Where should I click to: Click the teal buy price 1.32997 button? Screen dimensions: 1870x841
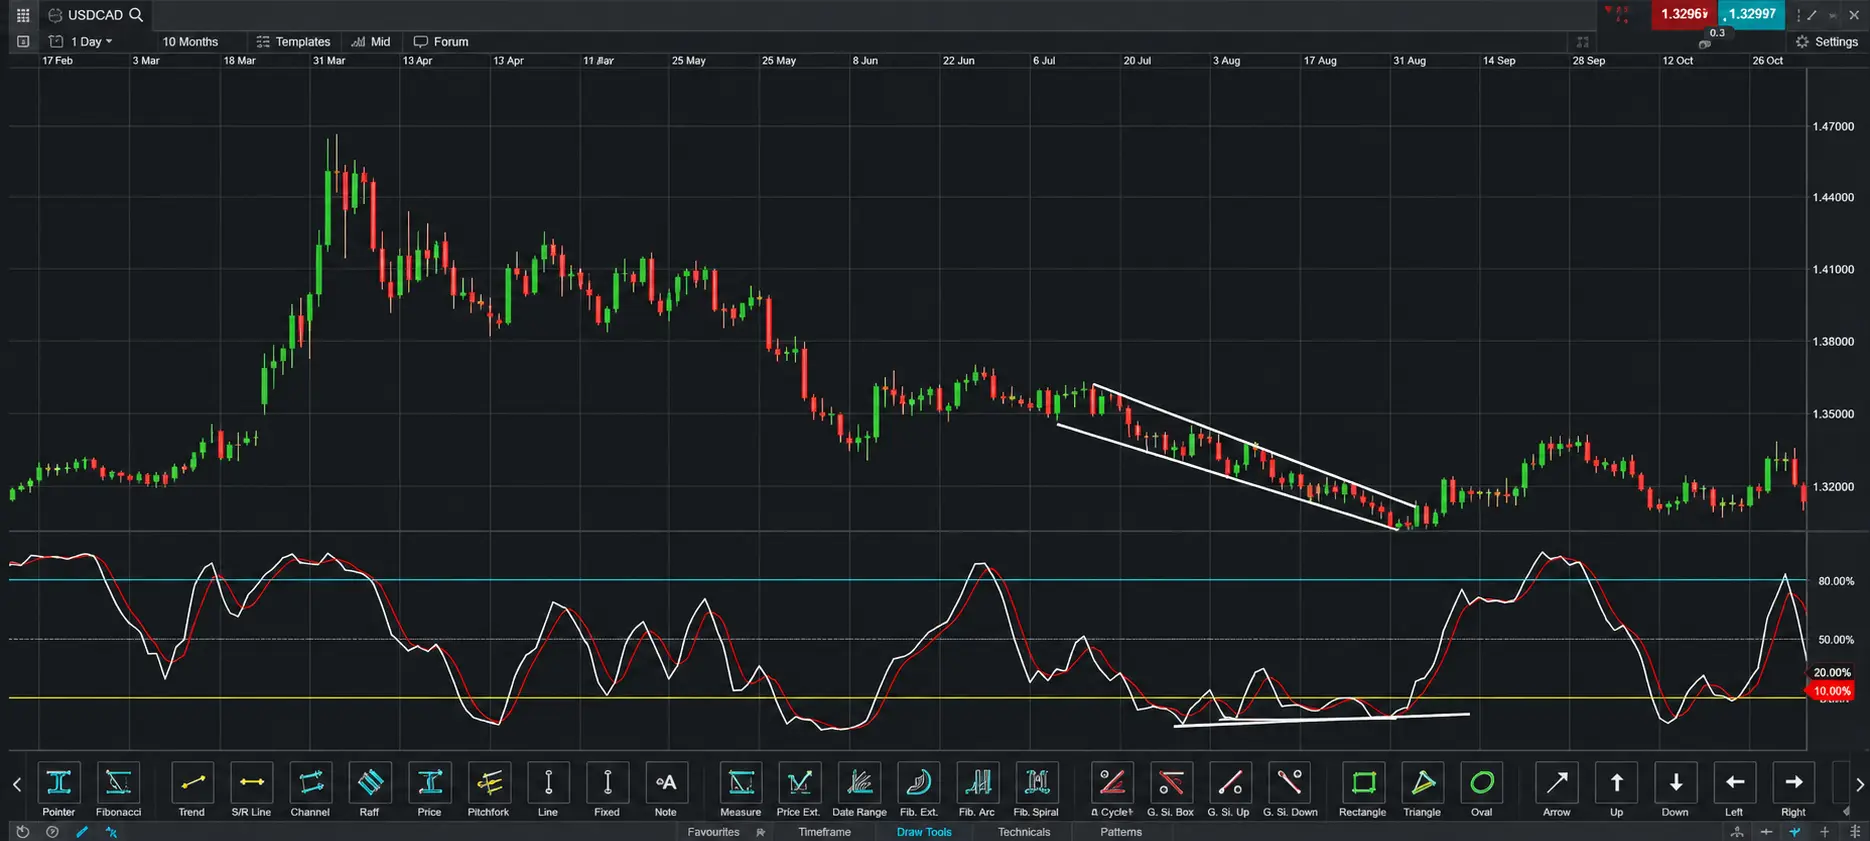[x=1752, y=15]
